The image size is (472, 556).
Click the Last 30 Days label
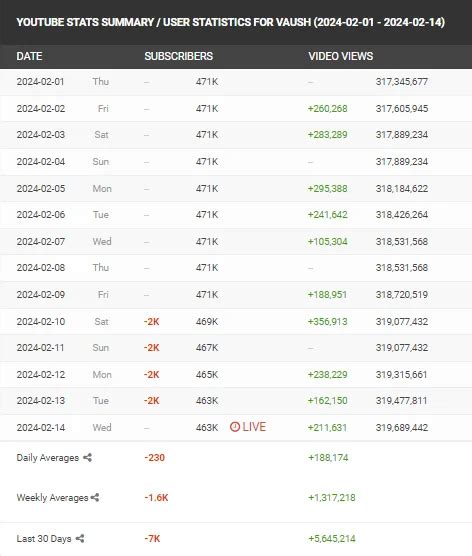[44, 539]
